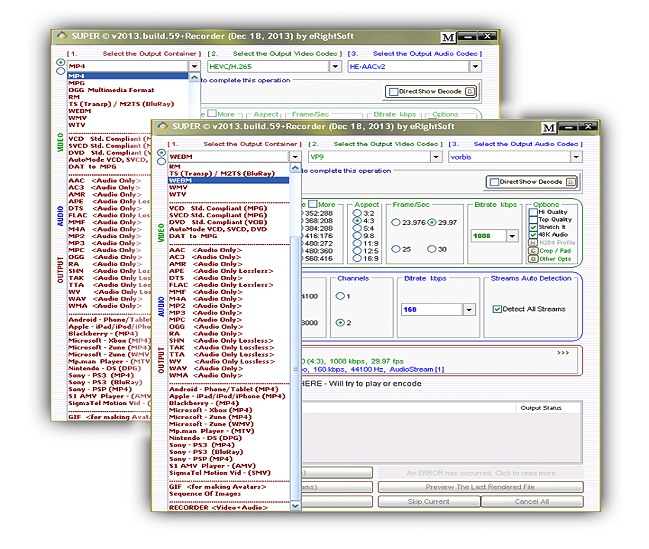Select Nintendo - DS (DPG) in front list
Viewport: 649px width, 549px height.
205,438
